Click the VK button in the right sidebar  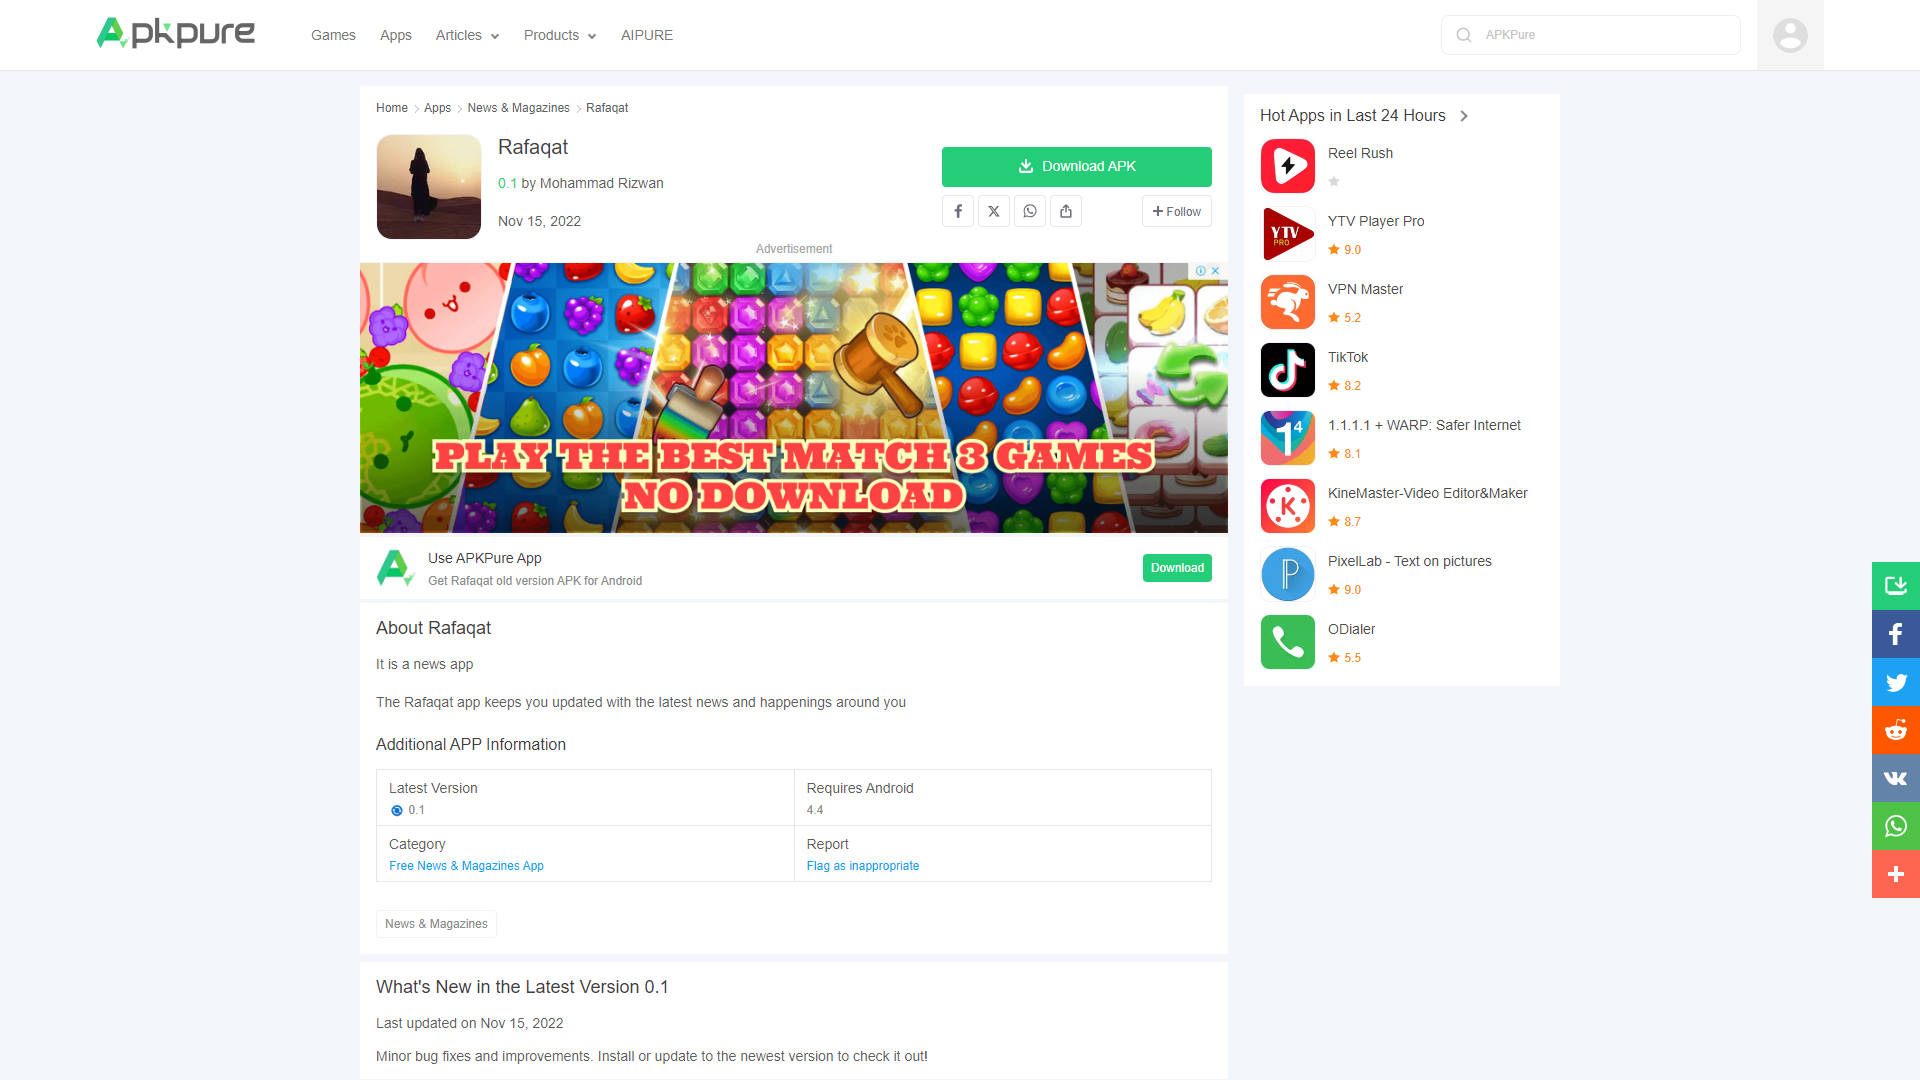1895,778
